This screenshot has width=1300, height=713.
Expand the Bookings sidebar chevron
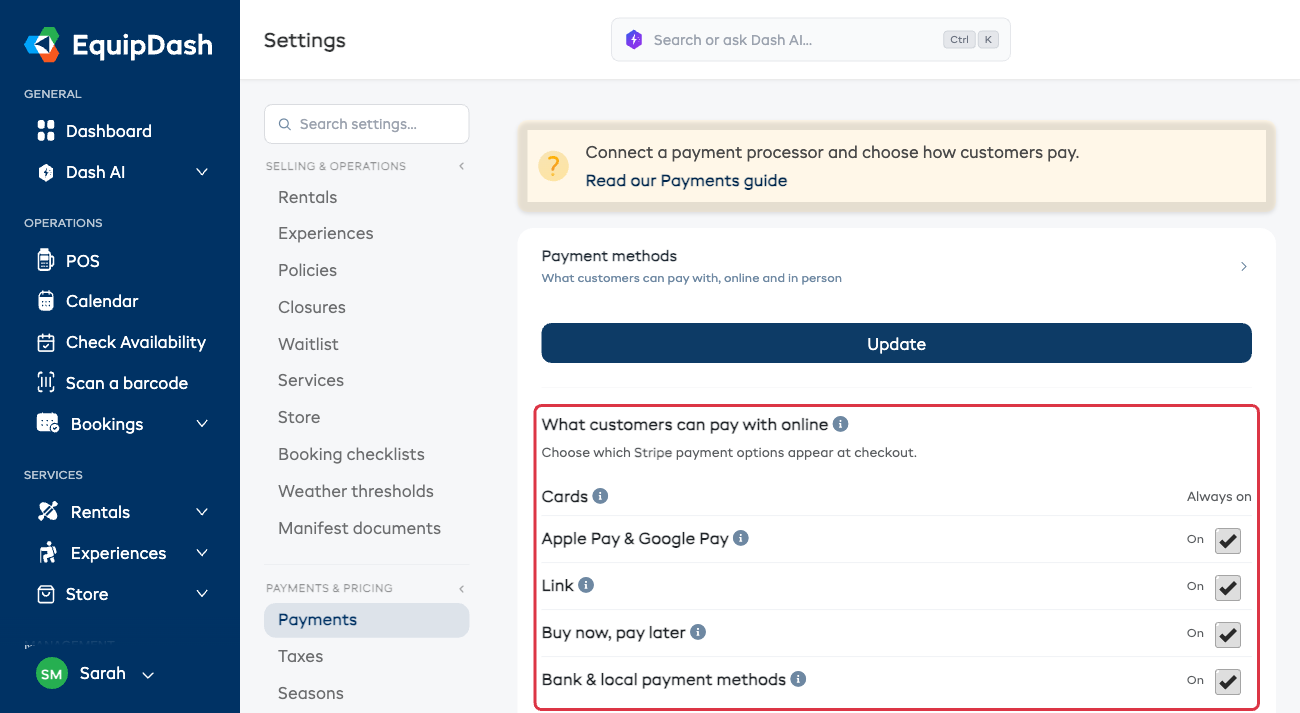click(202, 424)
